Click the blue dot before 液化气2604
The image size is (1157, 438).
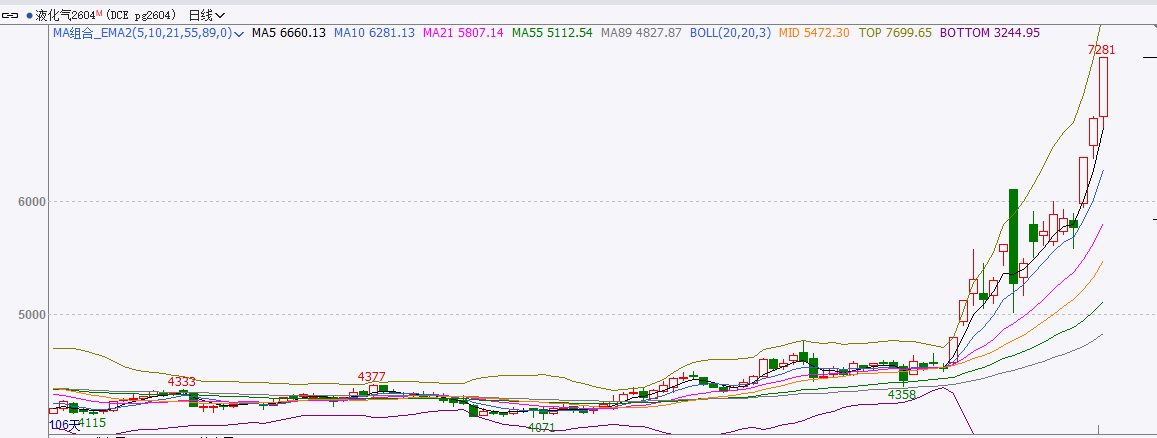[29, 16]
